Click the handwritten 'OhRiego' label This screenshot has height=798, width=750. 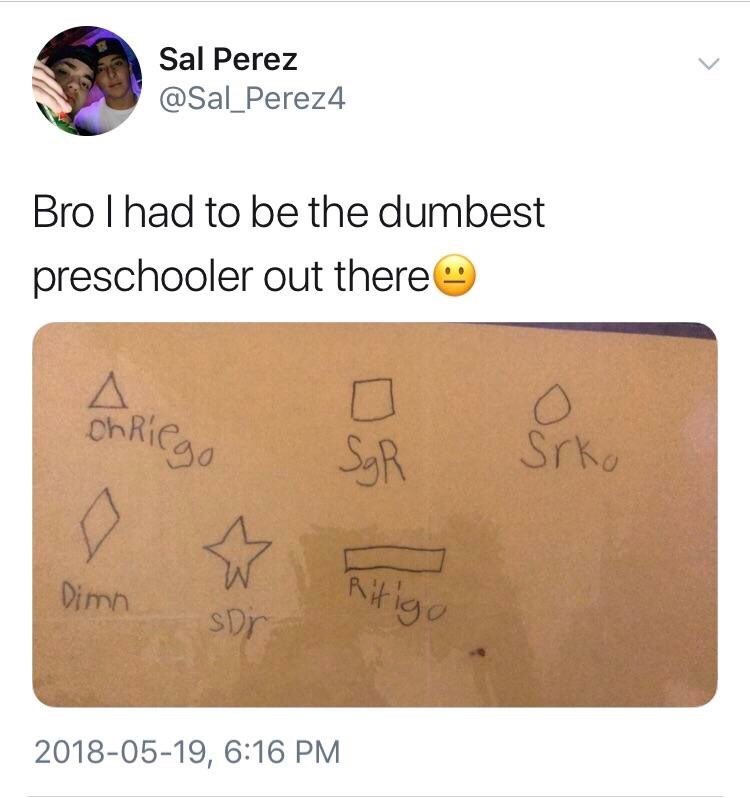tap(150, 441)
